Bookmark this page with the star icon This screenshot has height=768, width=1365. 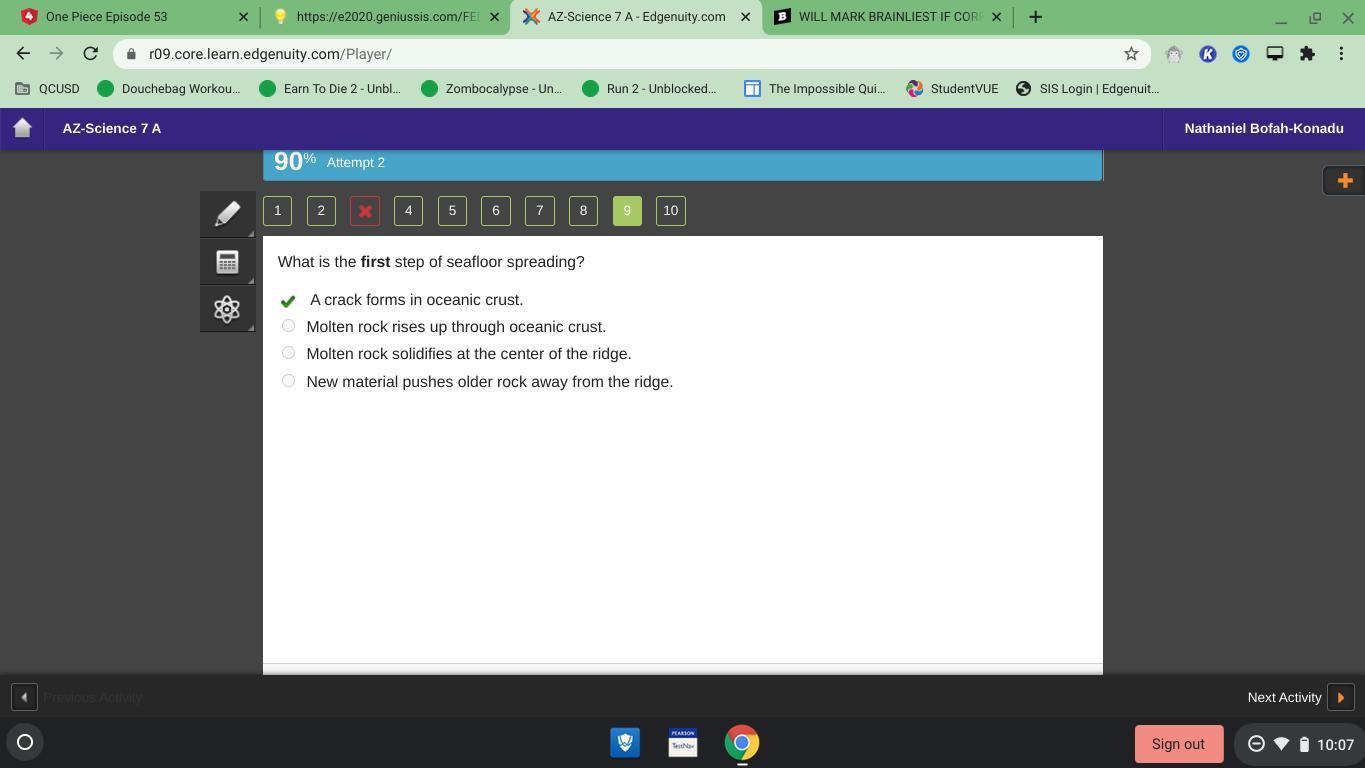tap(1131, 54)
